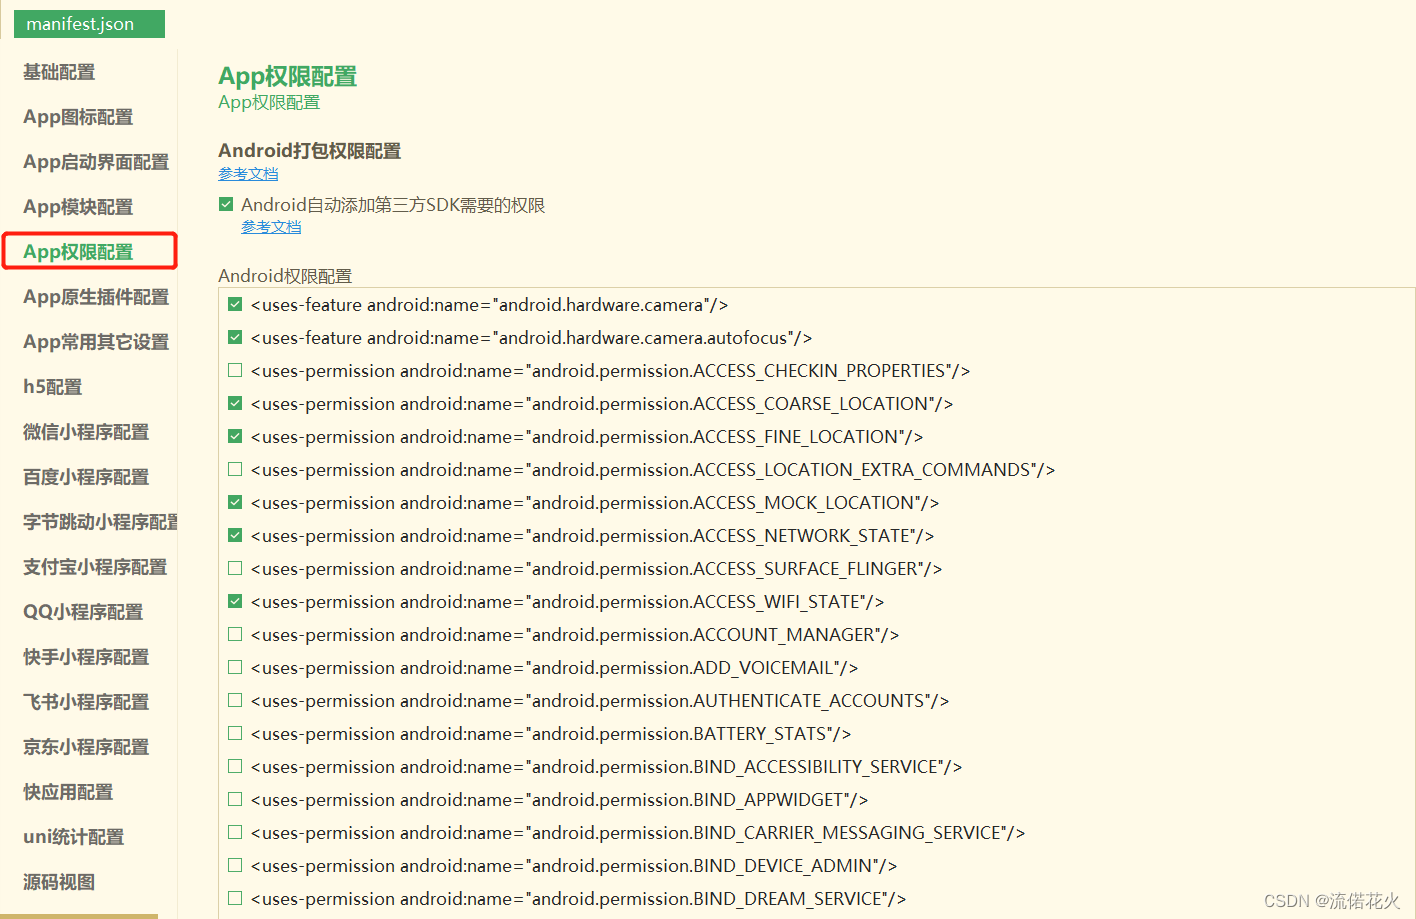This screenshot has width=1416, height=919.
Task: Open App原生插件配置 section
Action: click(96, 297)
